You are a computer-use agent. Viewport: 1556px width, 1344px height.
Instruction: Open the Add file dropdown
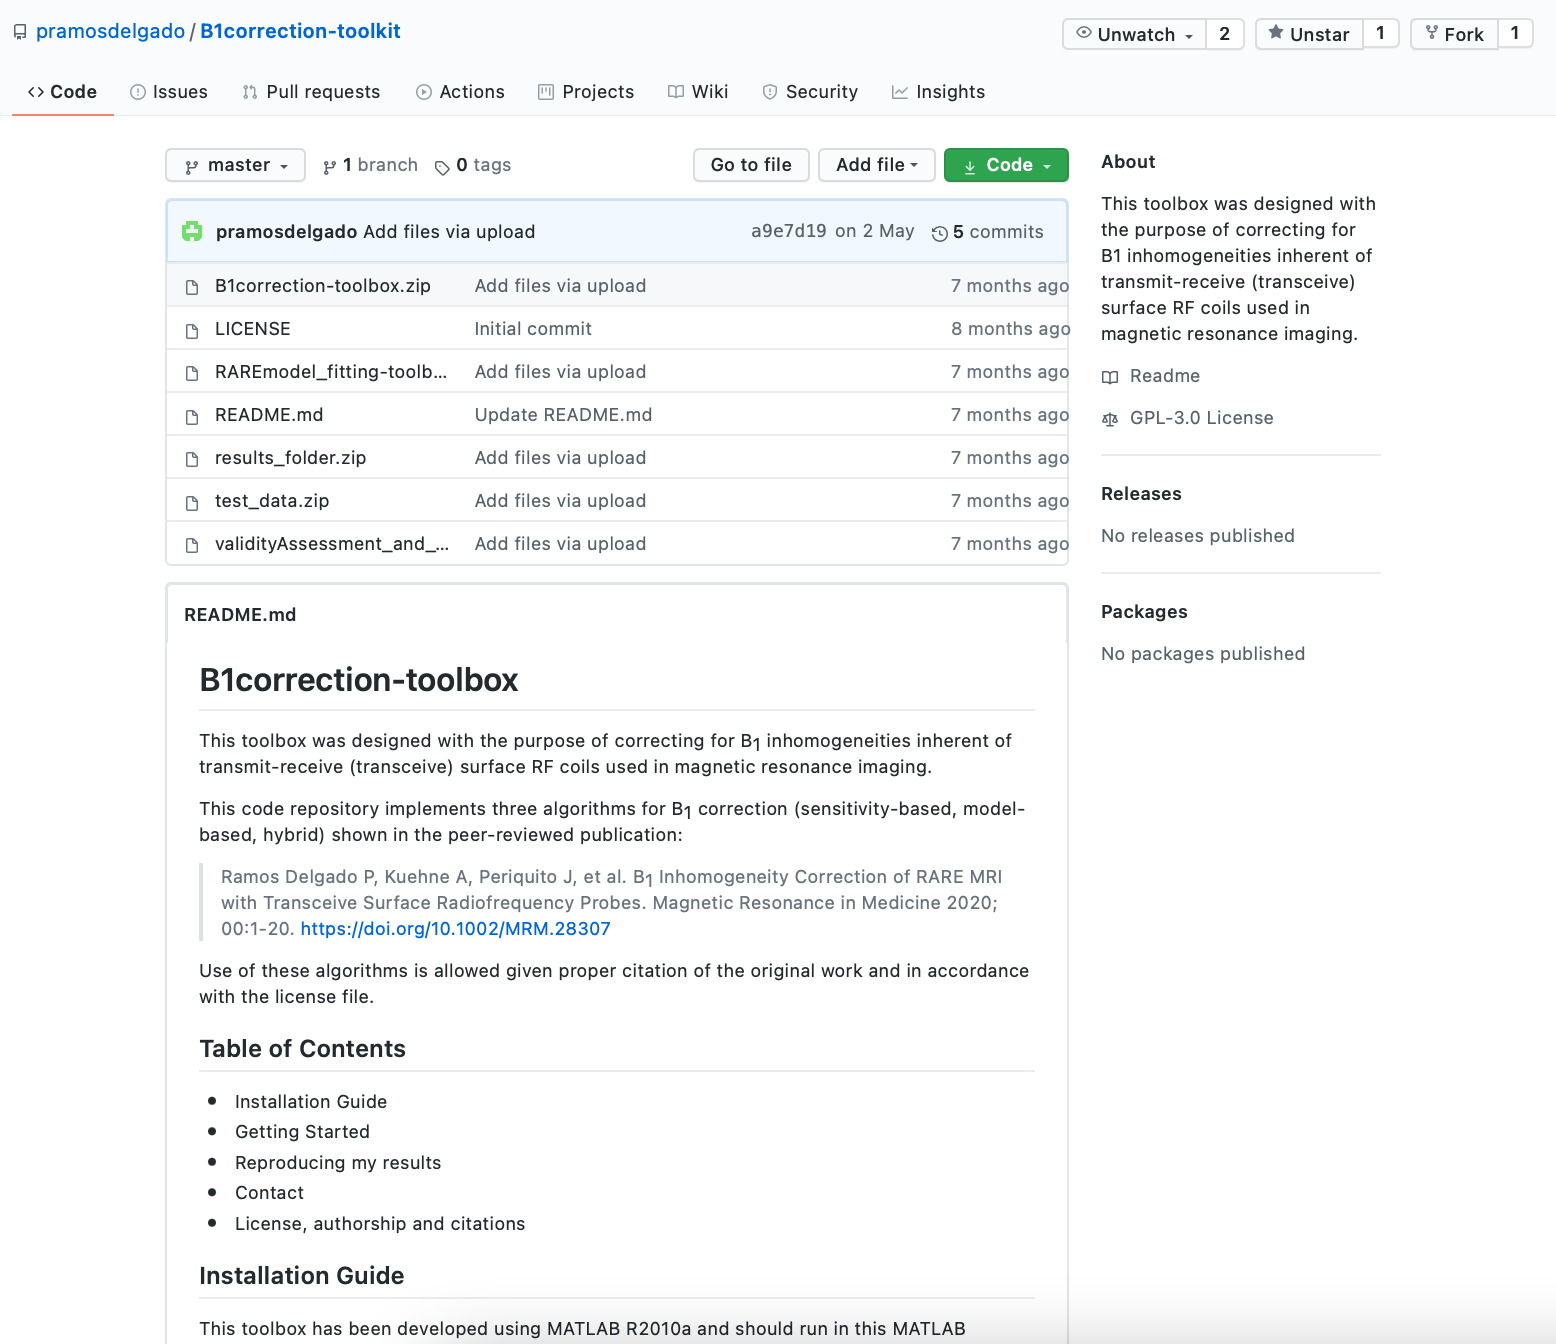click(876, 165)
